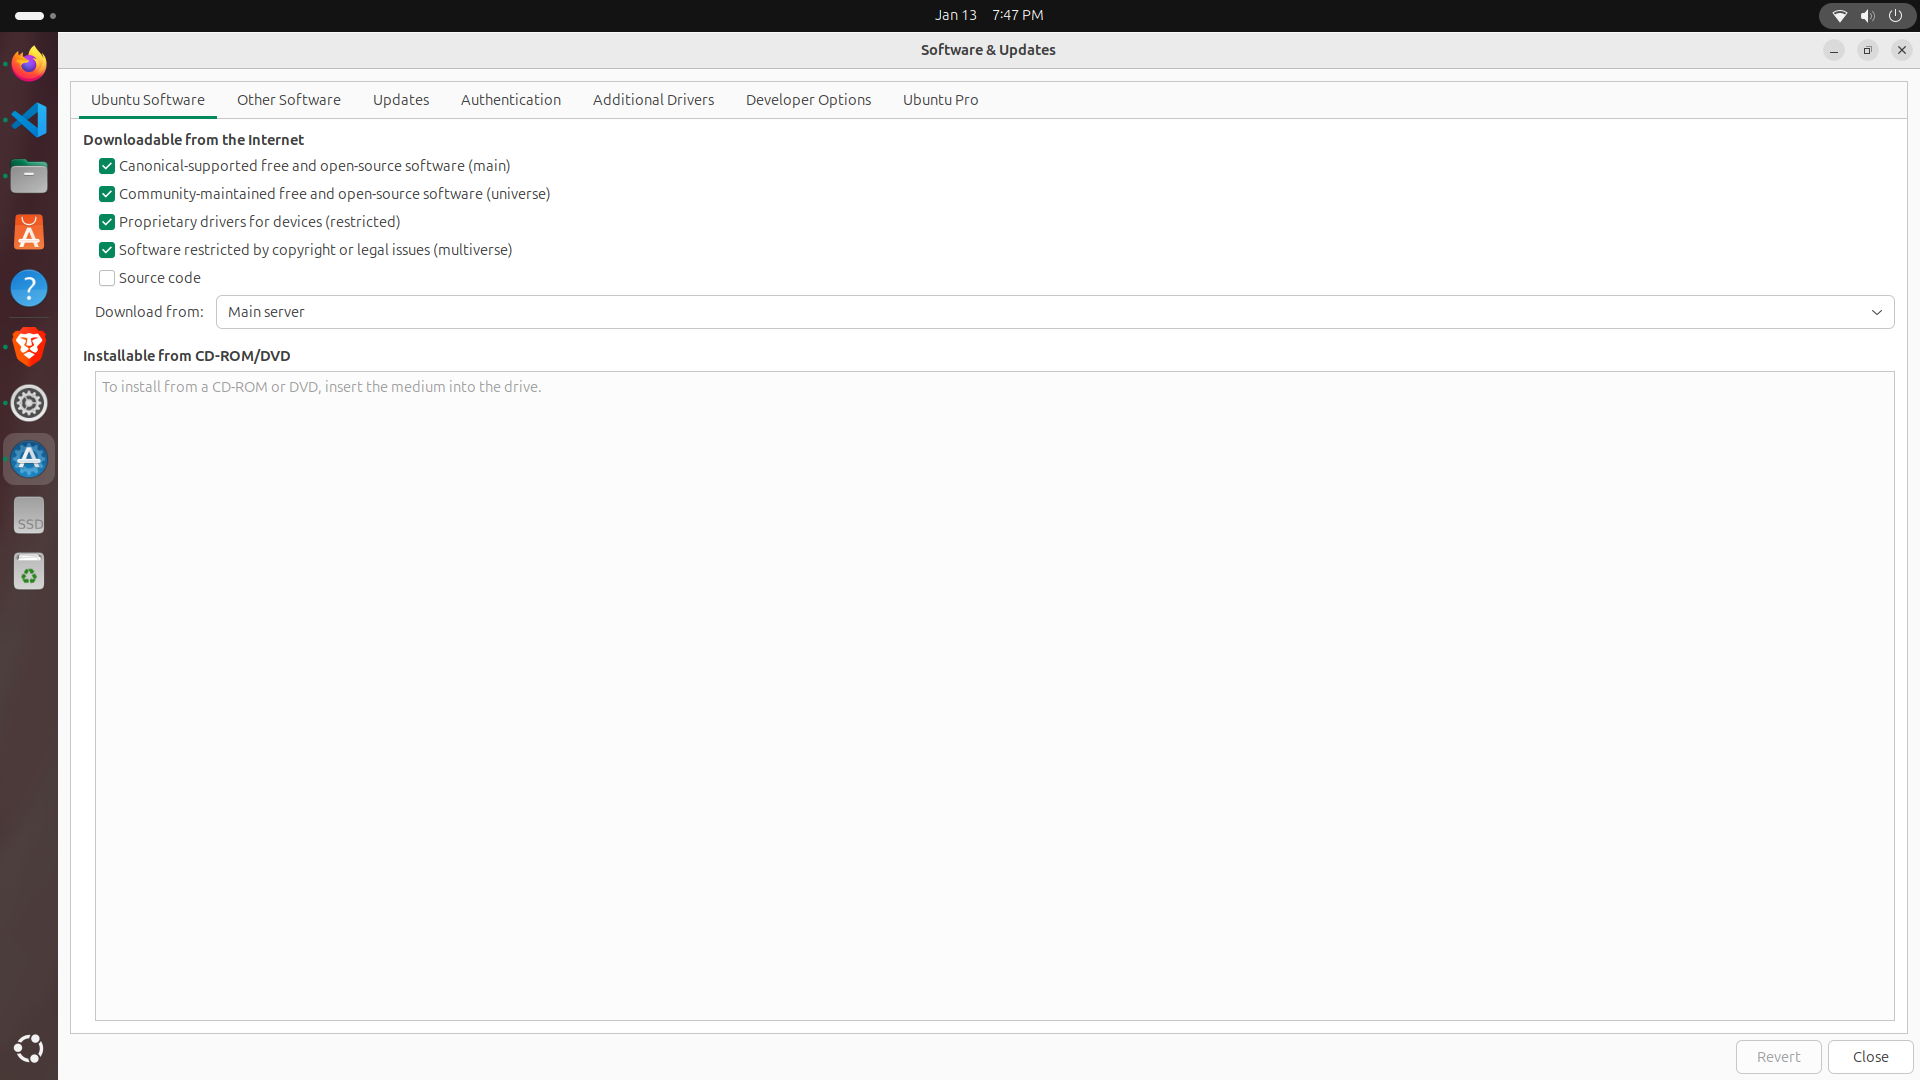The image size is (1920, 1080).
Task: Enable the Source code checkbox
Action: point(107,278)
